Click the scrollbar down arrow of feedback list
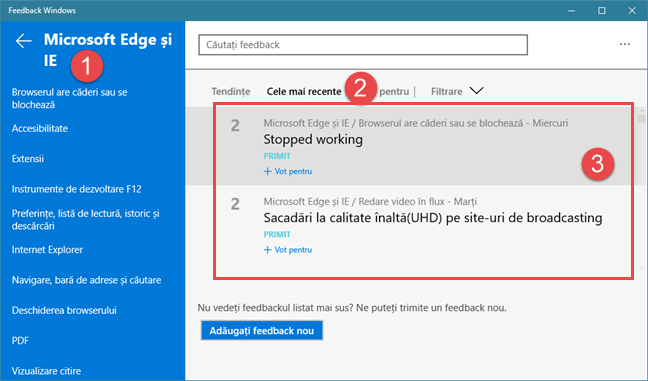This screenshot has height=381, width=648. [641, 268]
